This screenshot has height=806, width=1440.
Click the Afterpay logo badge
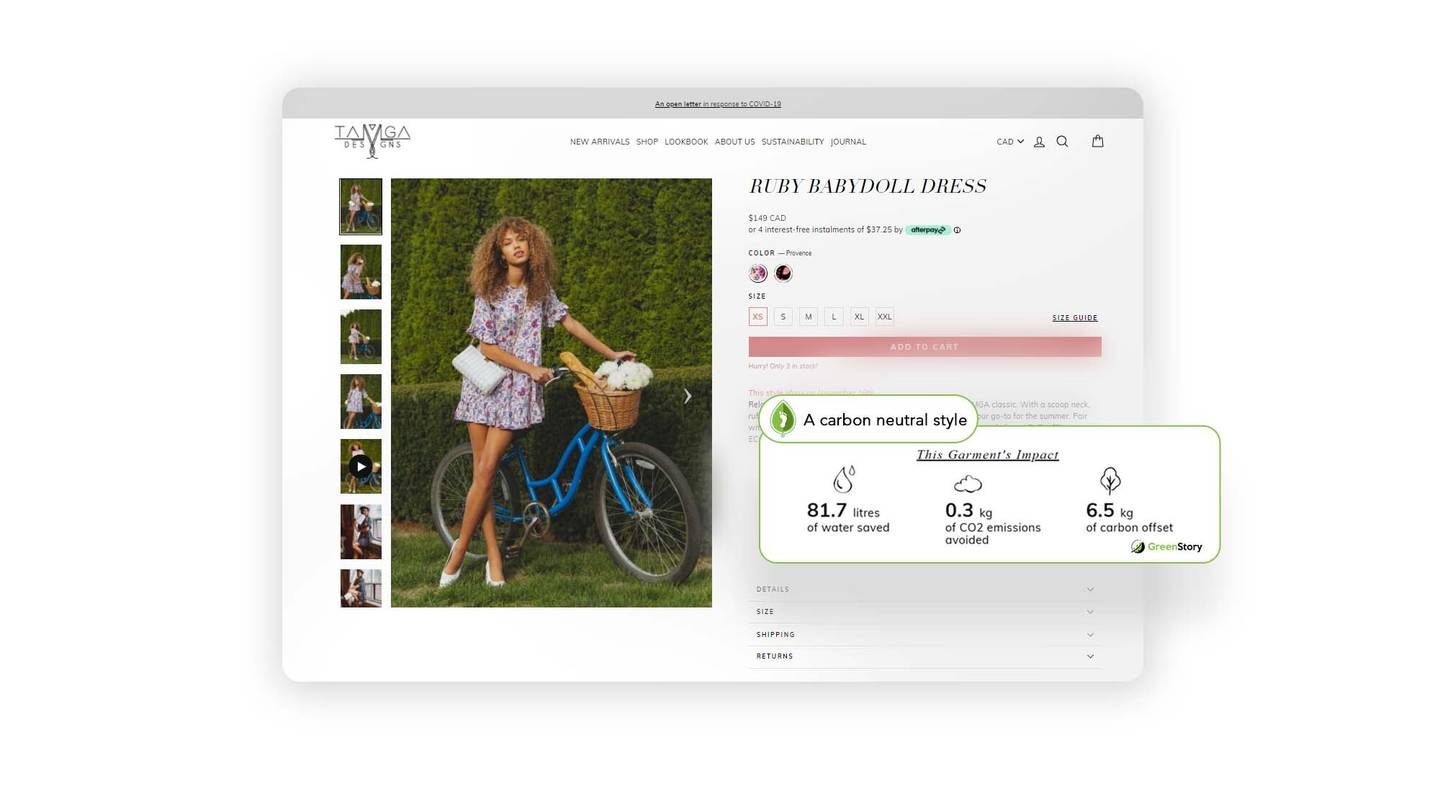click(x=928, y=230)
